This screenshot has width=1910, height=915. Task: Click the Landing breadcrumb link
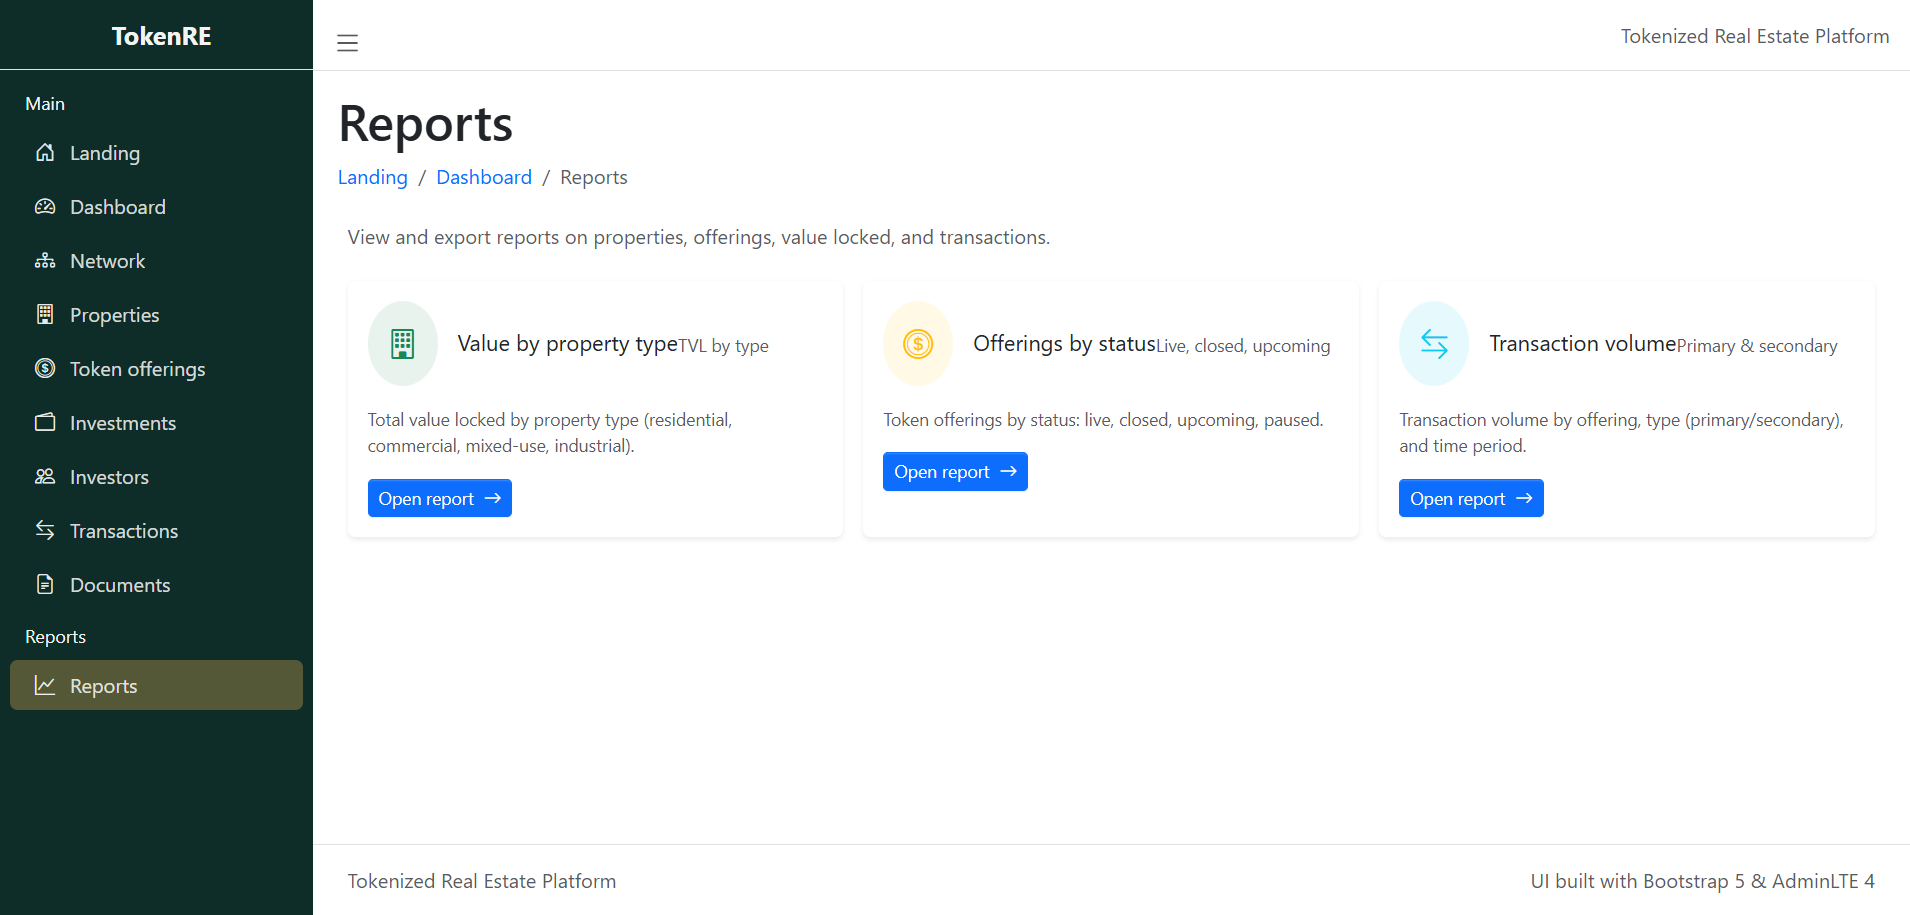point(372,177)
